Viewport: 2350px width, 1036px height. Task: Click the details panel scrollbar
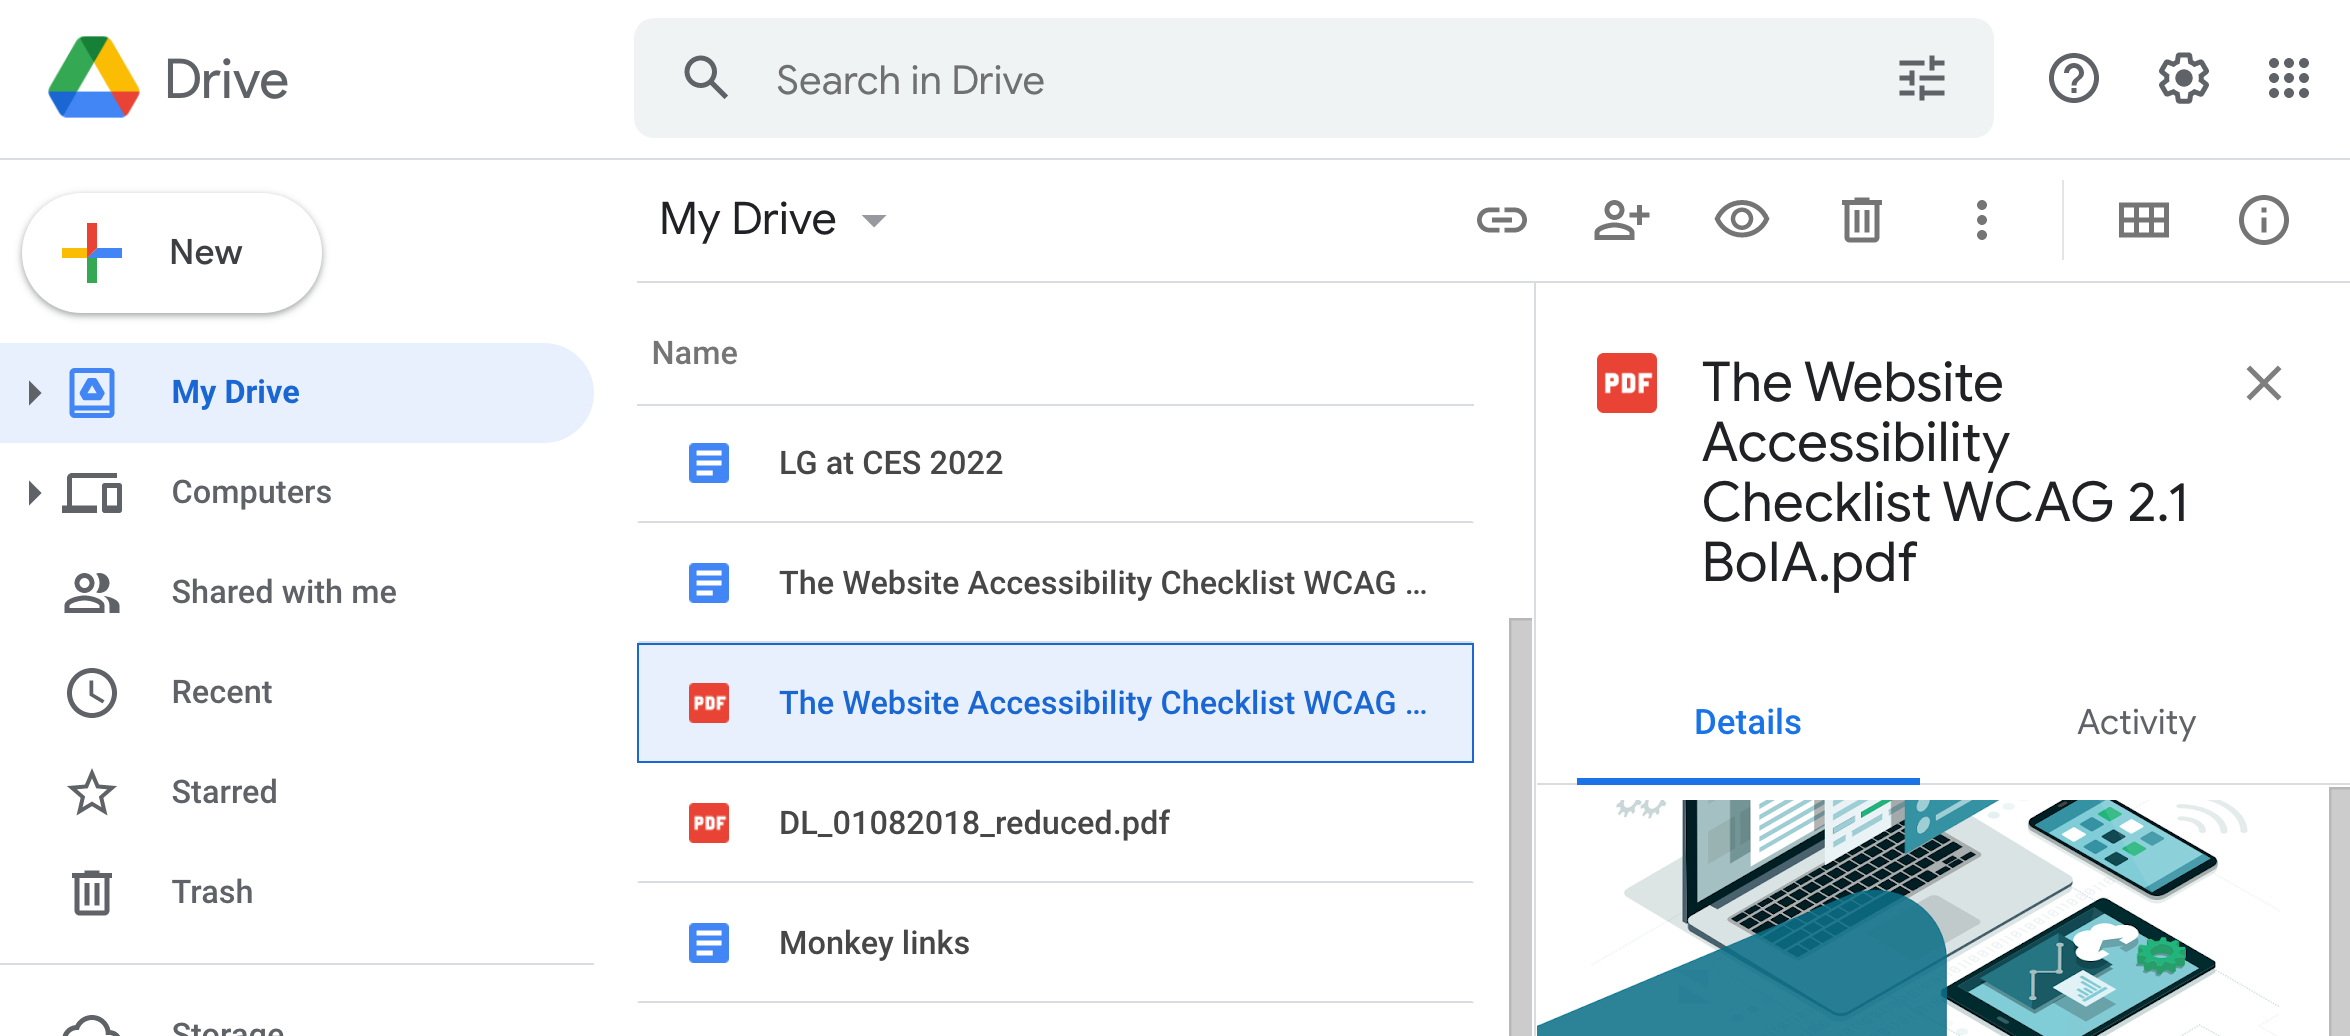(x=2339, y=911)
